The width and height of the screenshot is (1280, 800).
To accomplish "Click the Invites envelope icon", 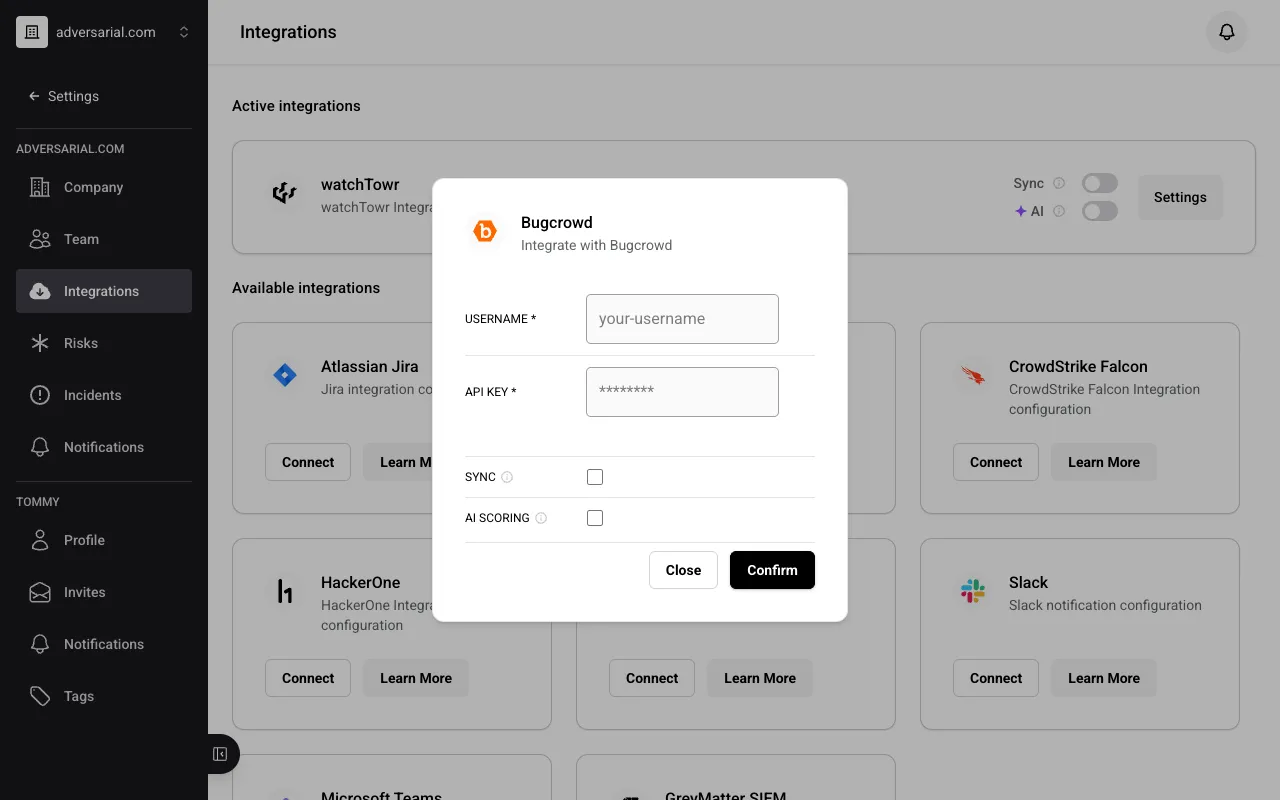I will tap(40, 592).
